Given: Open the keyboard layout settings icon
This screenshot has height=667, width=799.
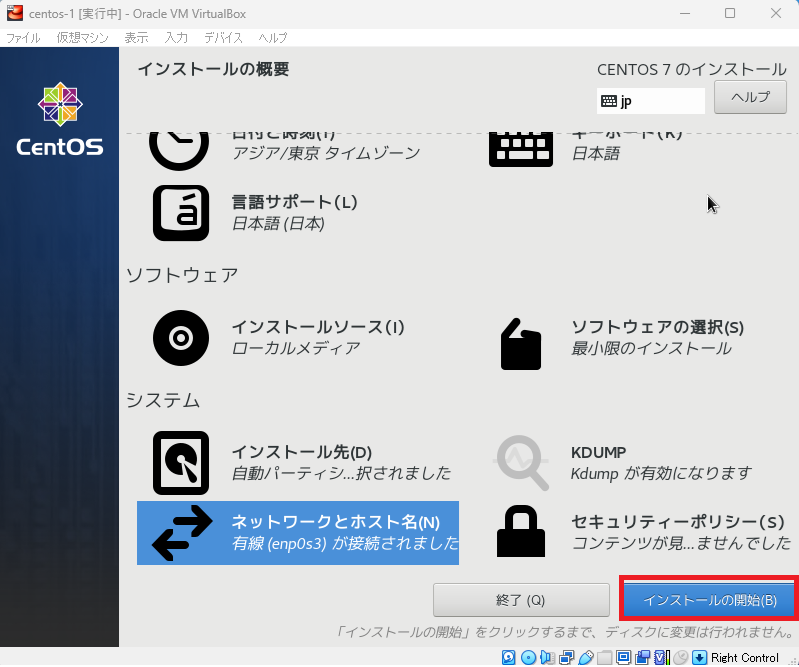Looking at the screenshot, I should coord(521,149).
